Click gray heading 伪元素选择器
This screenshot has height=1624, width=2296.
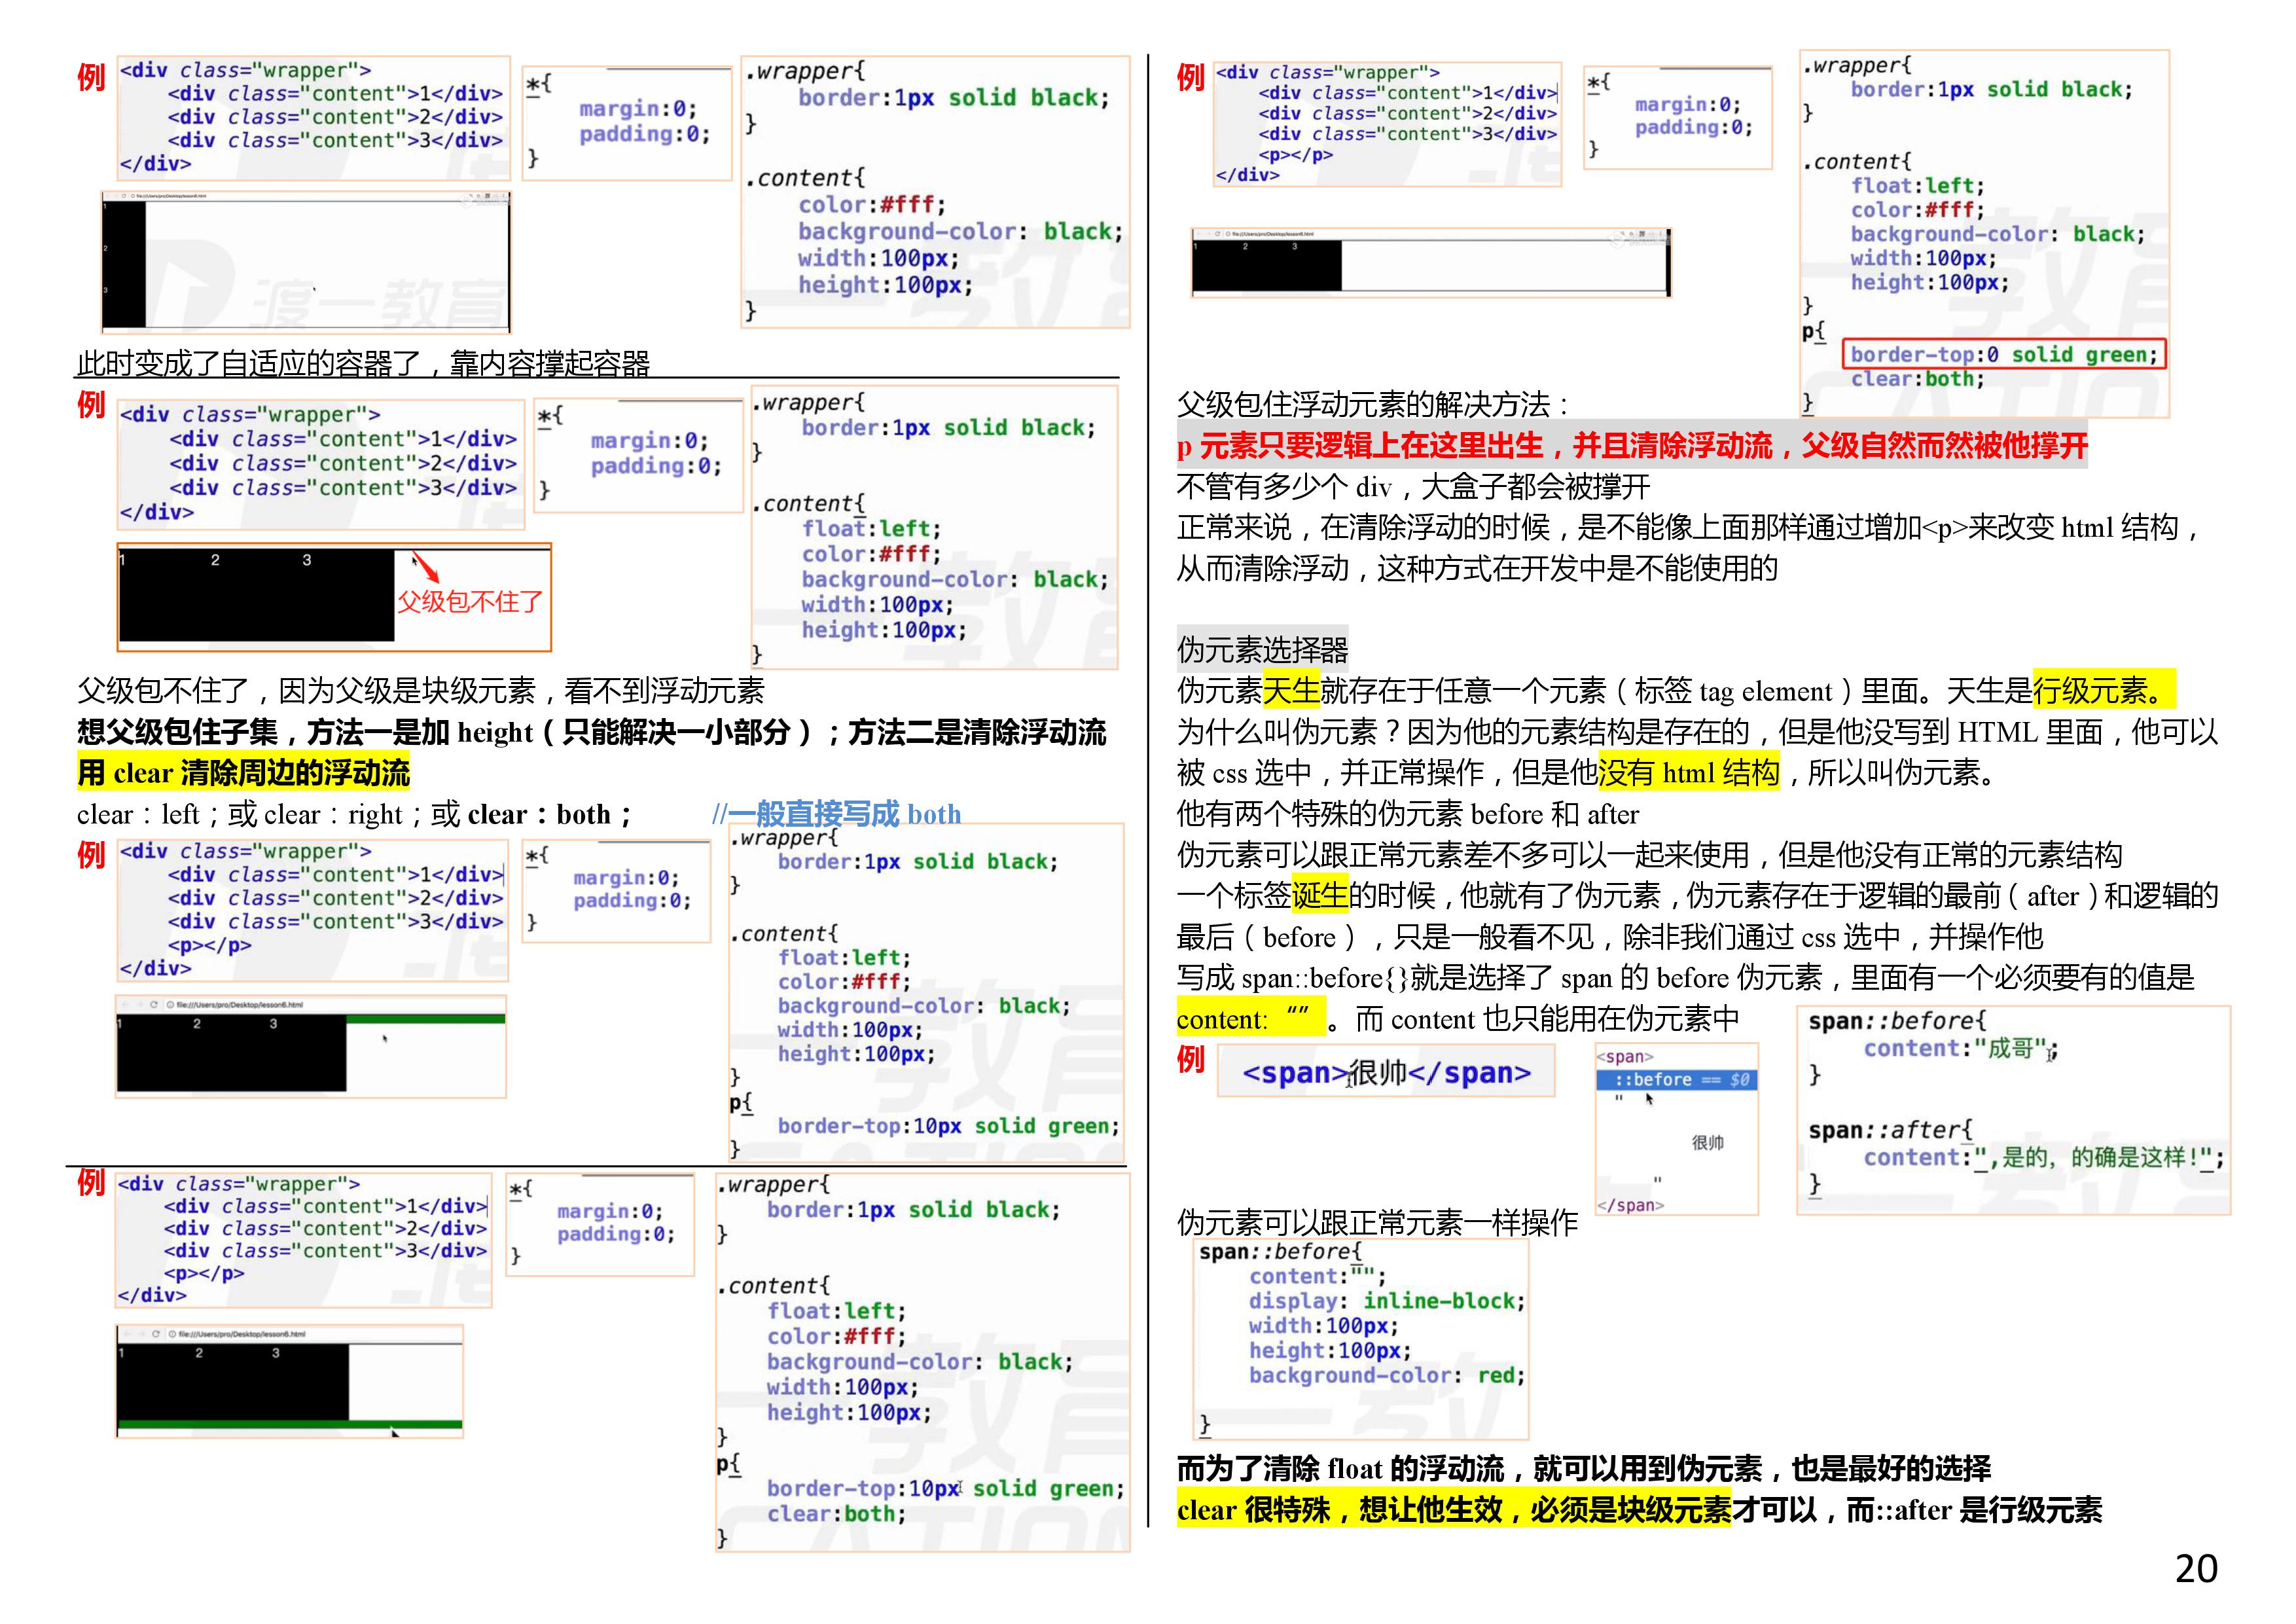pos(1262,650)
